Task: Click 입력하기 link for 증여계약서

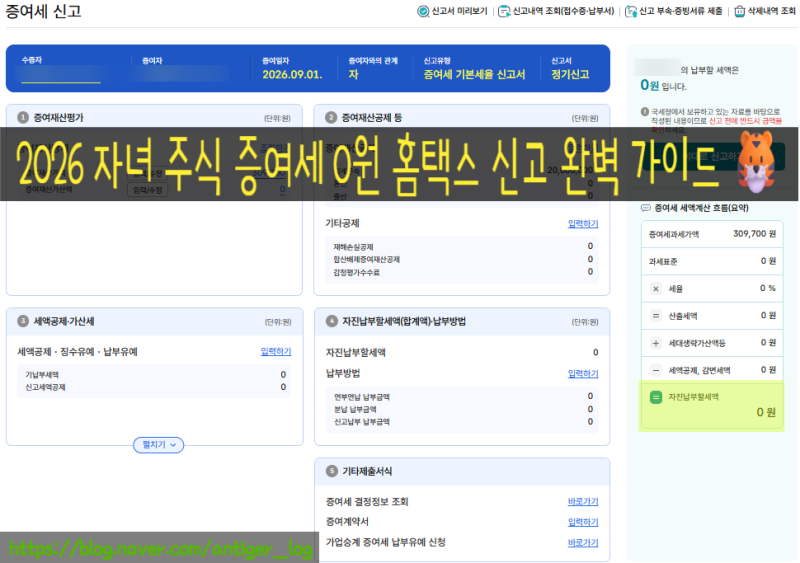Action: (583, 522)
